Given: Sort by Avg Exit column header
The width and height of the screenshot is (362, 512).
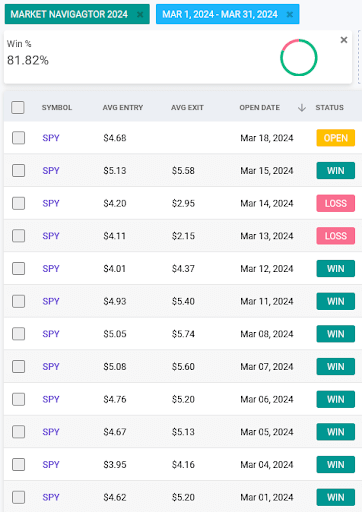Looking at the screenshot, I should pyautogui.click(x=187, y=108).
